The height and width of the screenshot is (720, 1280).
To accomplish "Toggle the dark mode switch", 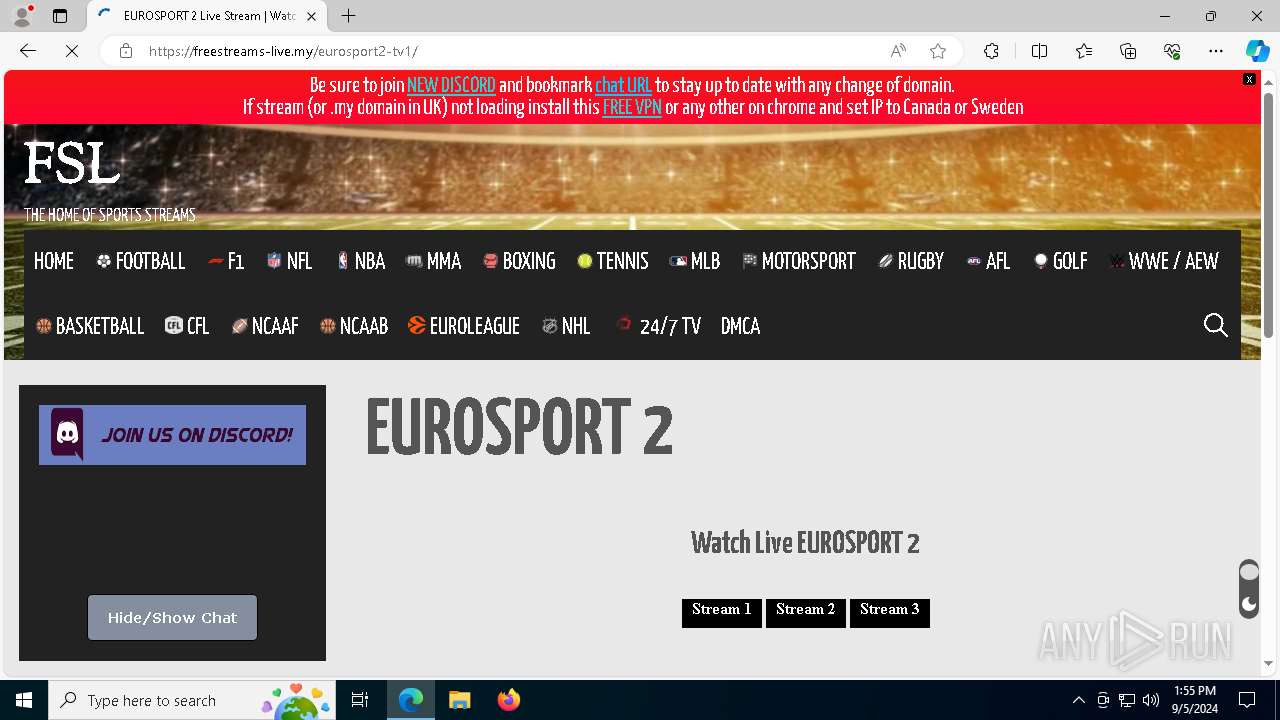I will click(x=1249, y=589).
